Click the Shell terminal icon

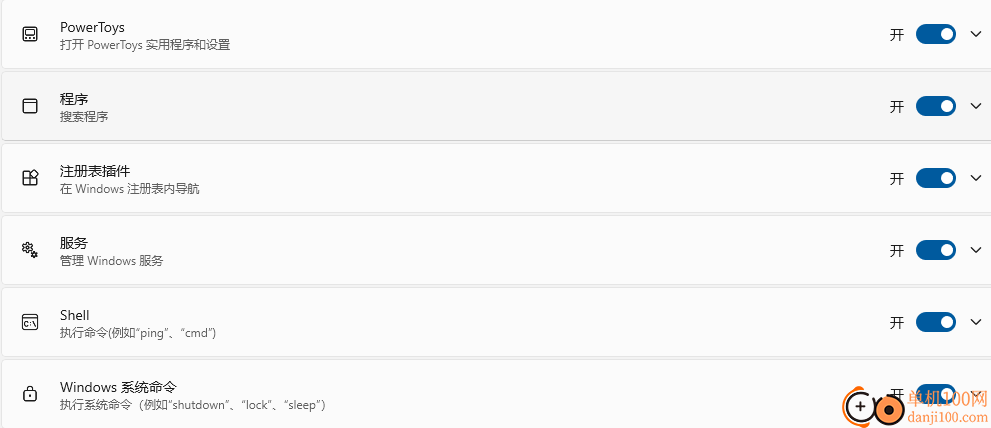tap(30, 322)
